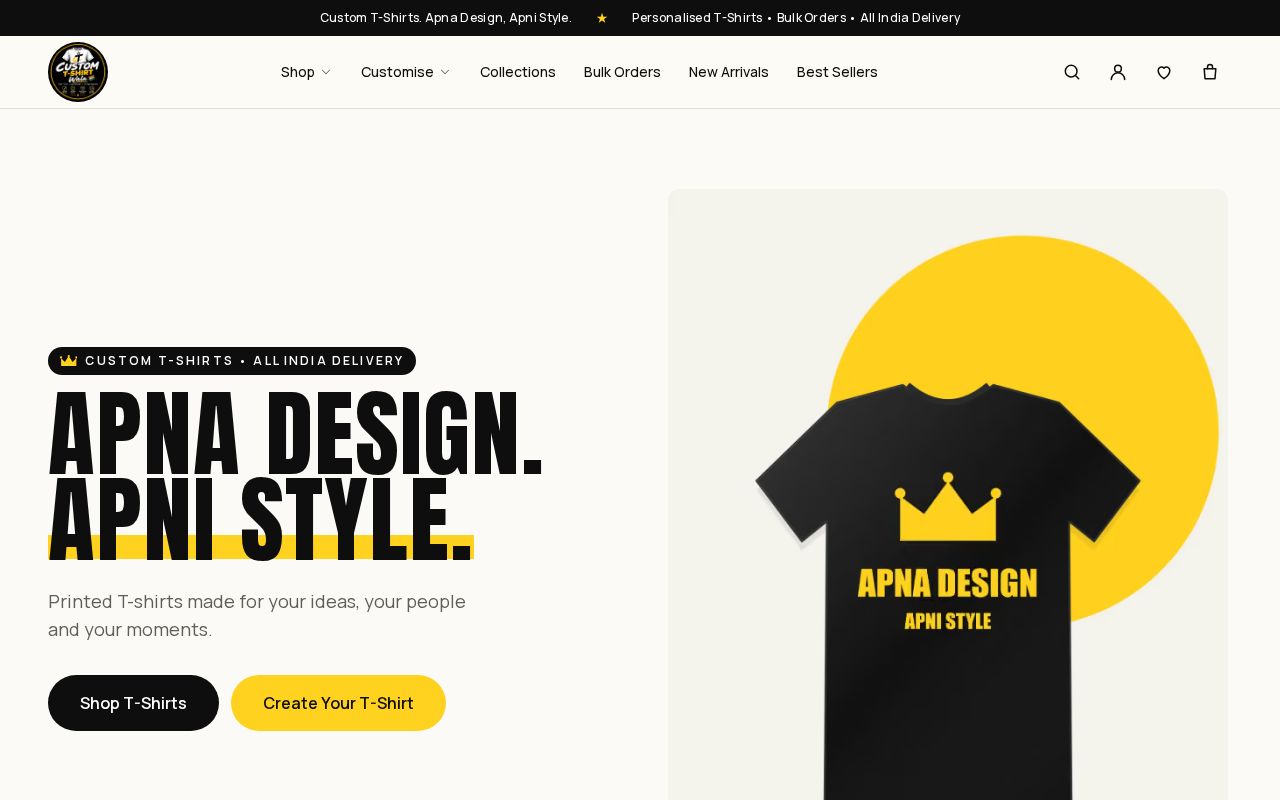The height and width of the screenshot is (800, 1280).
Task: View wishlist via the heart icon
Action: [x=1164, y=72]
